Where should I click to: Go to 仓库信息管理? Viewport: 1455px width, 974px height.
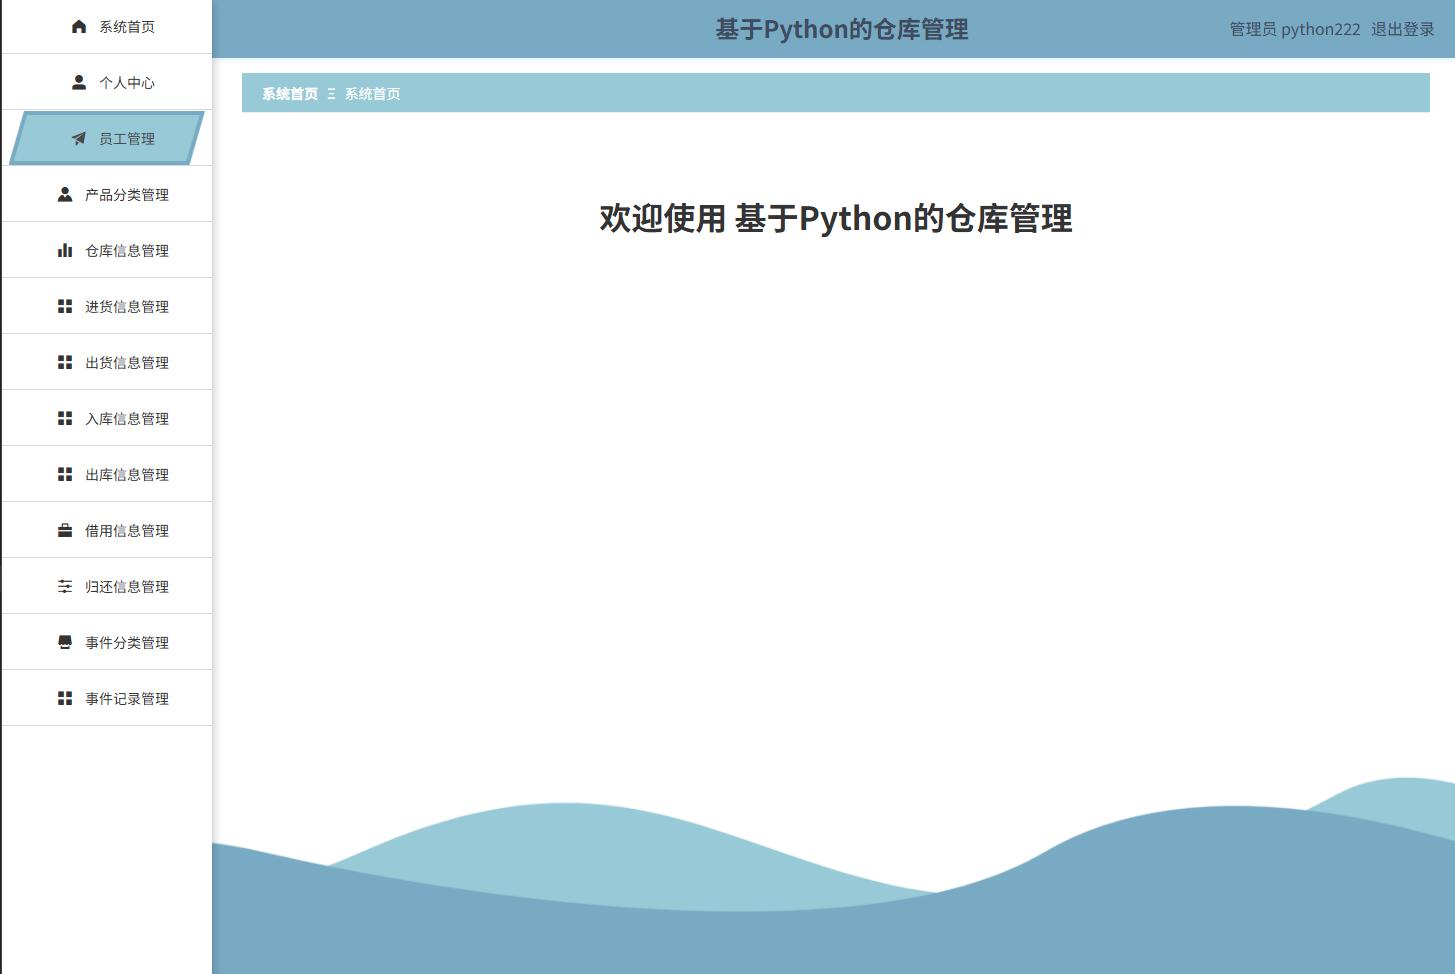tap(107, 250)
